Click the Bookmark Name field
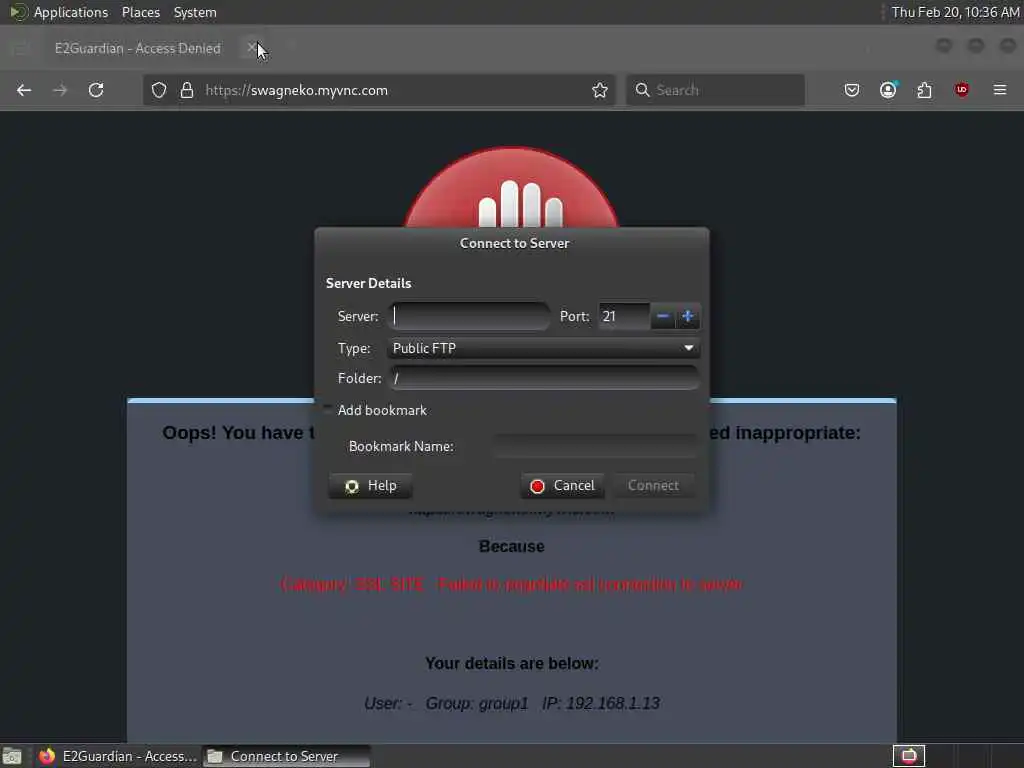This screenshot has height=768, width=1024. (x=594, y=446)
